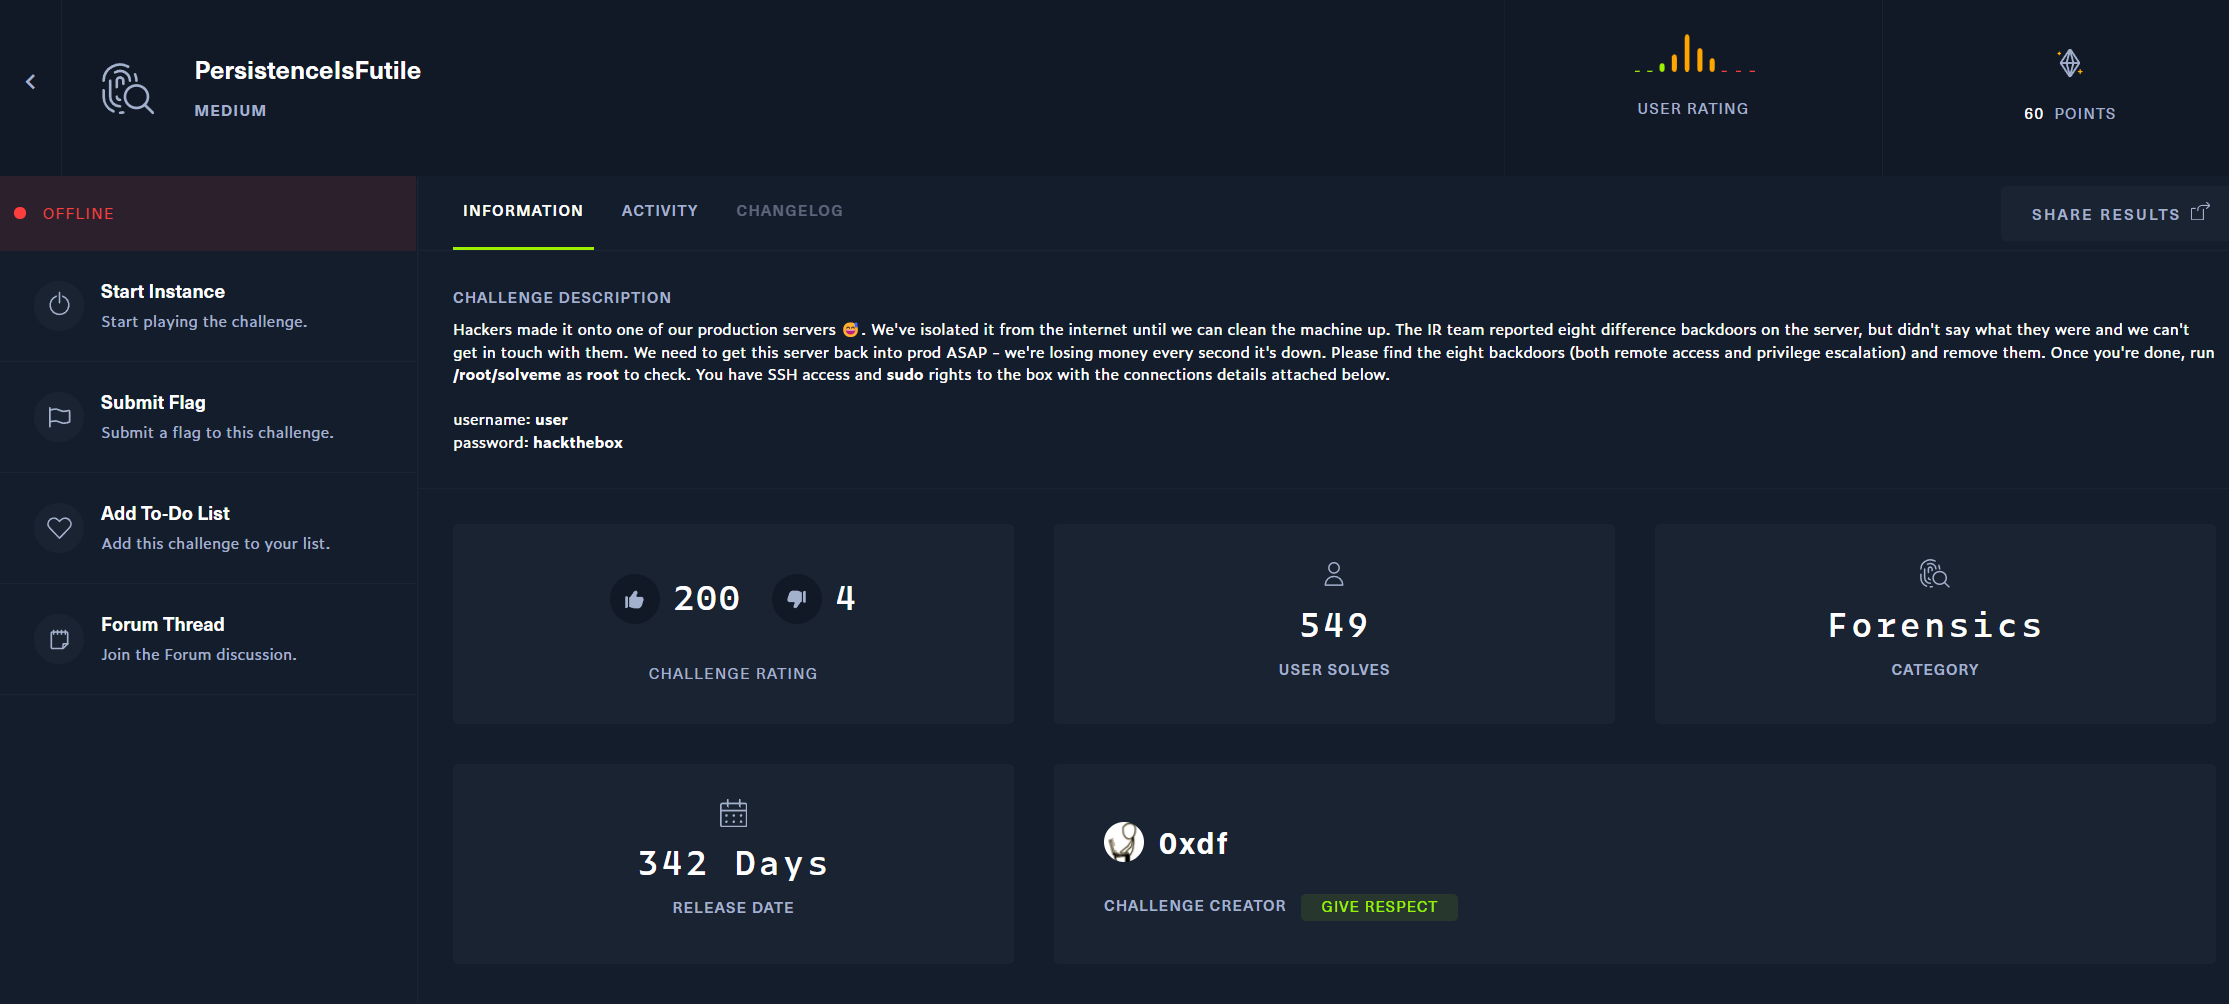Open the Changelog tab
Screen dimensions: 2229x1004
coord(790,211)
